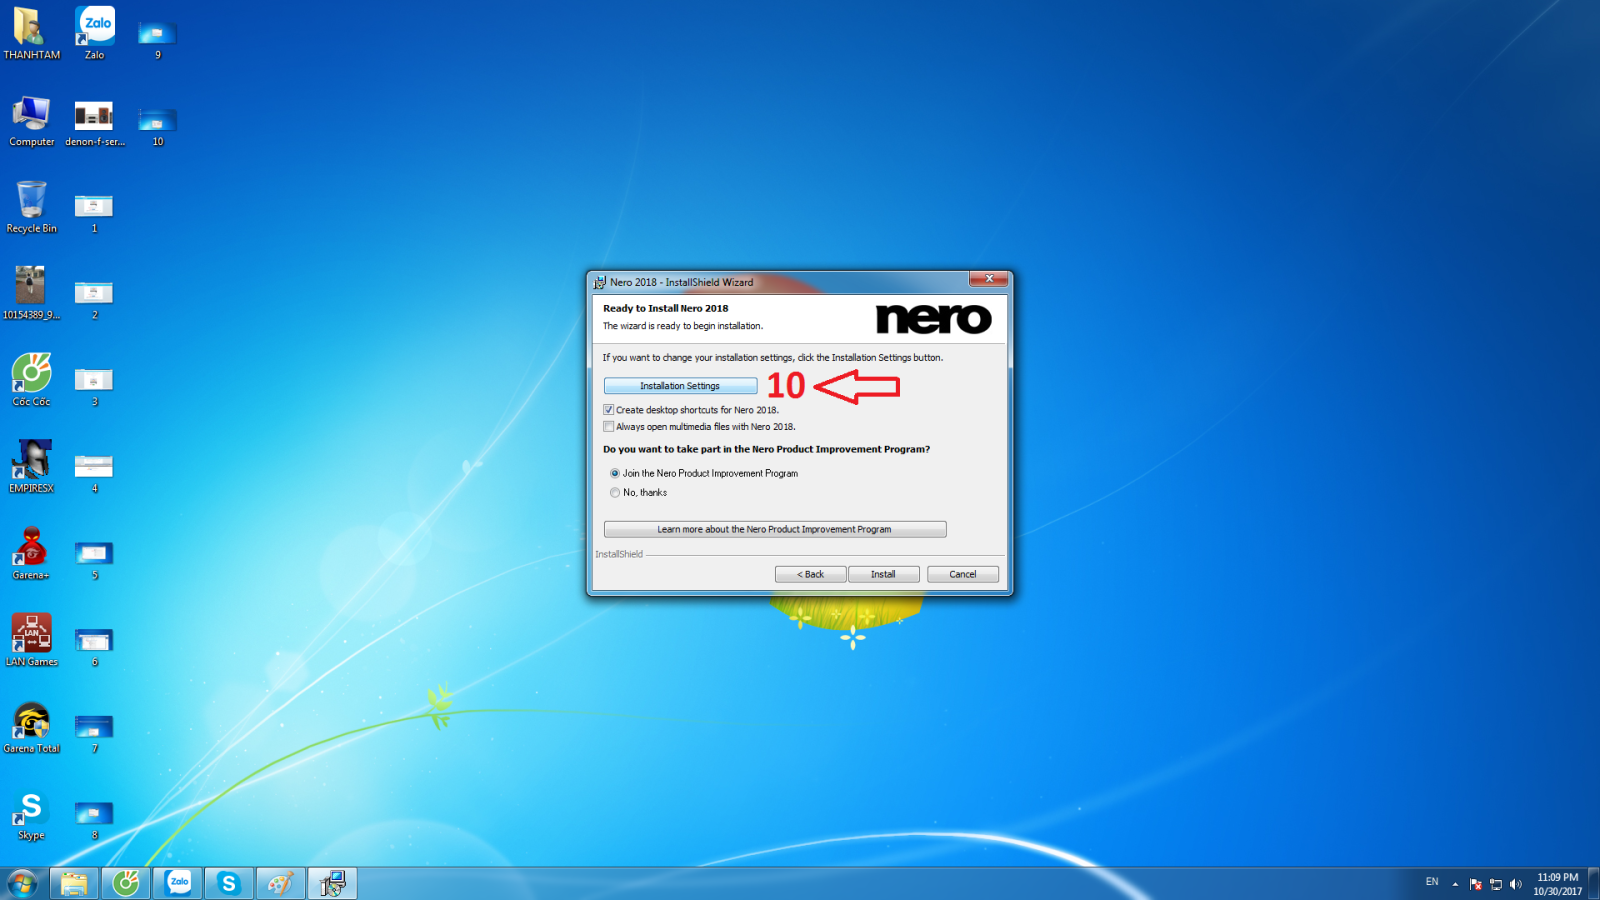Go back with the Back button

[810, 575]
